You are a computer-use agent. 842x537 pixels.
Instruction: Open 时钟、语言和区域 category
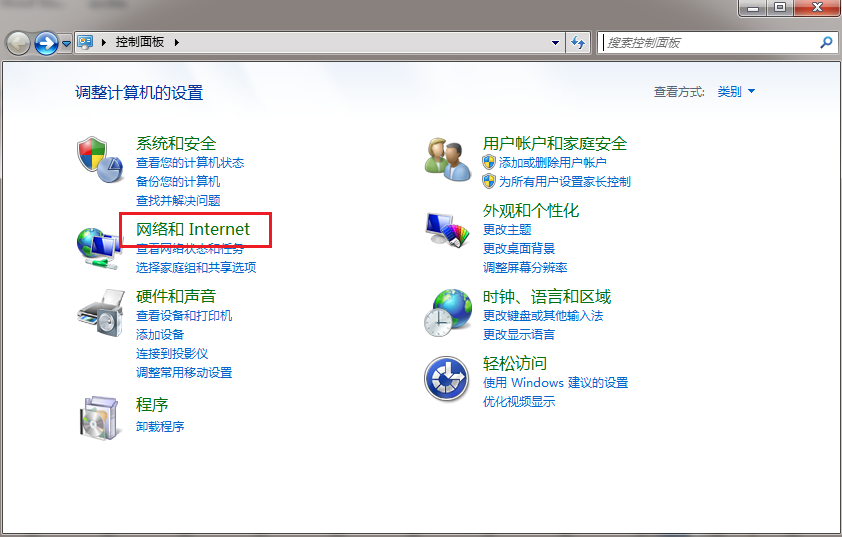tap(547, 296)
